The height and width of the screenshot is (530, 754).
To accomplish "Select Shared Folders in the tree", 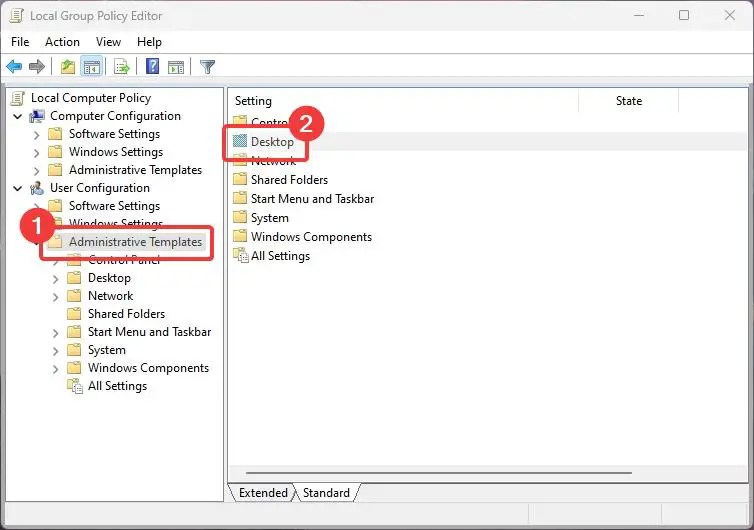I will point(126,314).
